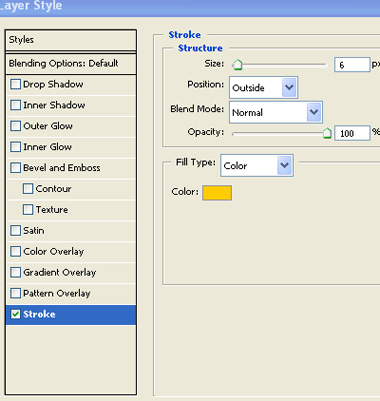This screenshot has width=380, height=401.
Task: Open the yellow stroke Color swatch
Action: [x=217, y=193]
